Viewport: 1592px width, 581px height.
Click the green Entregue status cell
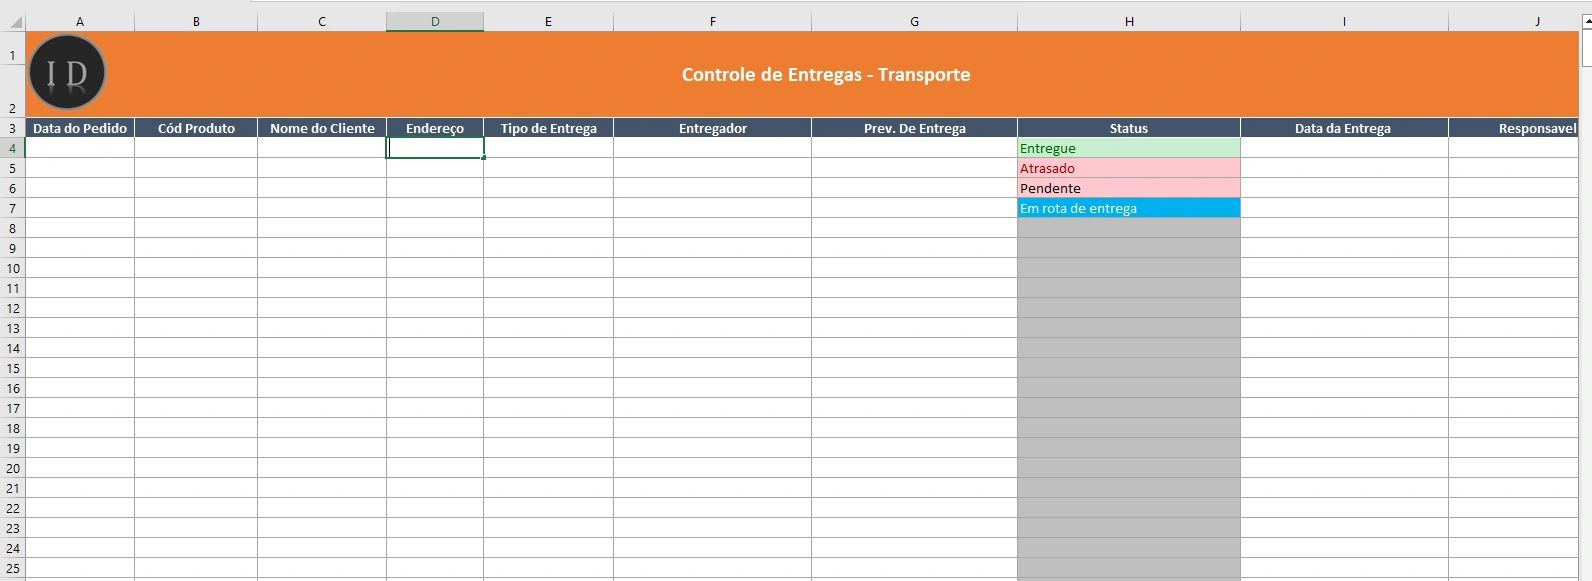click(x=1129, y=148)
